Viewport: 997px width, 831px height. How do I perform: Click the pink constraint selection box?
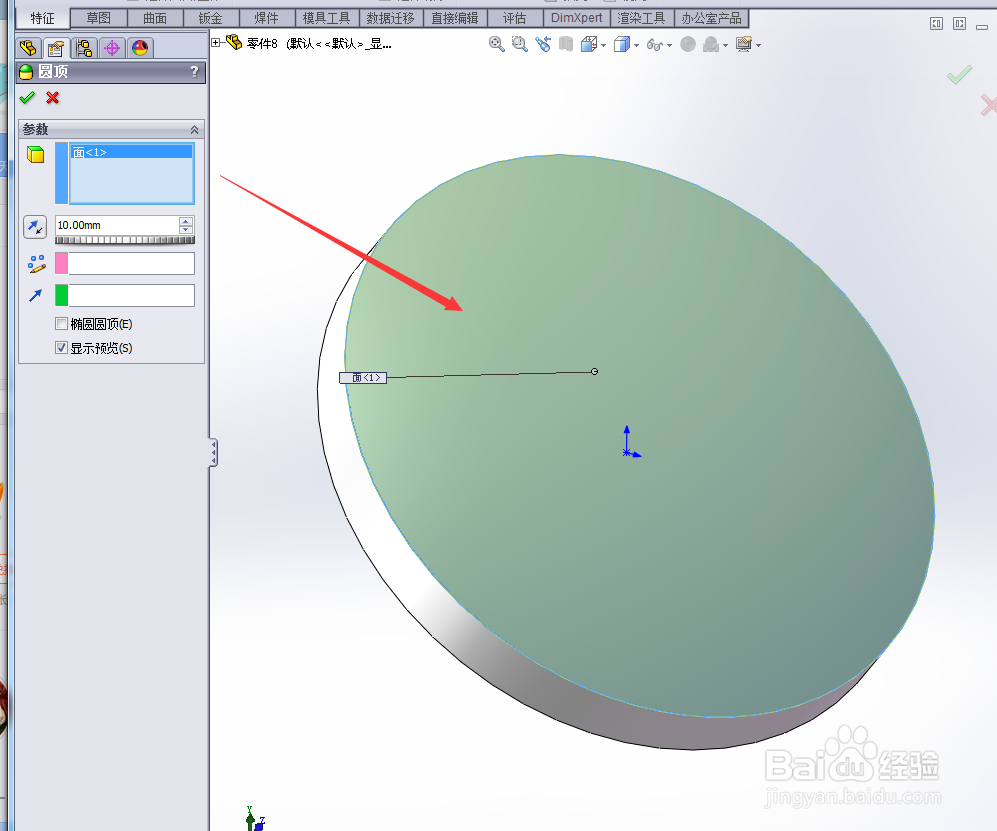pos(131,263)
